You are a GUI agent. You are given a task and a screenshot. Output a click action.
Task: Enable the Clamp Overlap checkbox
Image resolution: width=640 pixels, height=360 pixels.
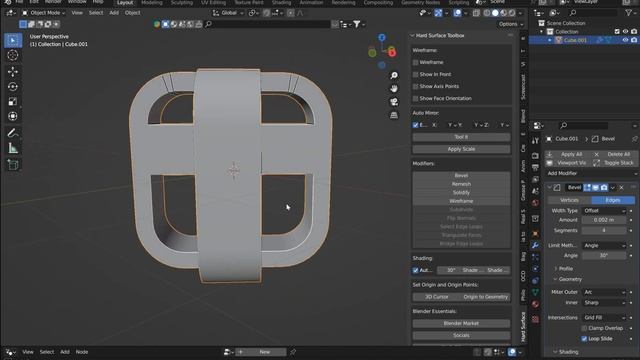coord(584,328)
